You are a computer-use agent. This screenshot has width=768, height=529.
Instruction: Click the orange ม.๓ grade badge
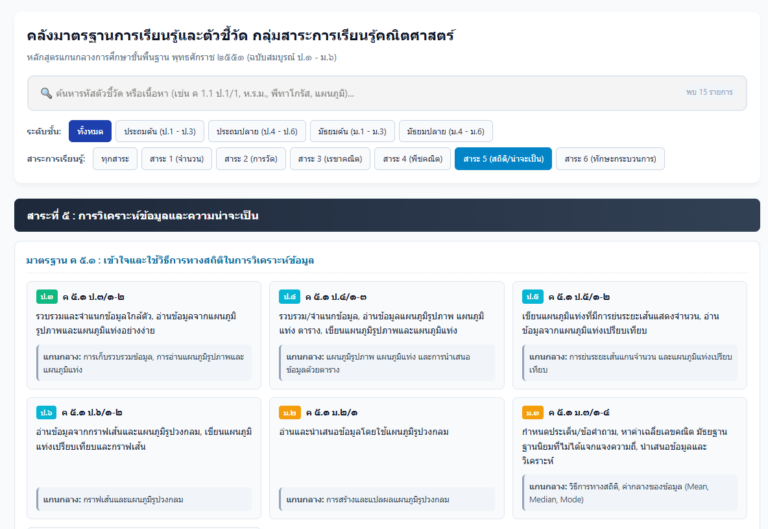pos(532,412)
